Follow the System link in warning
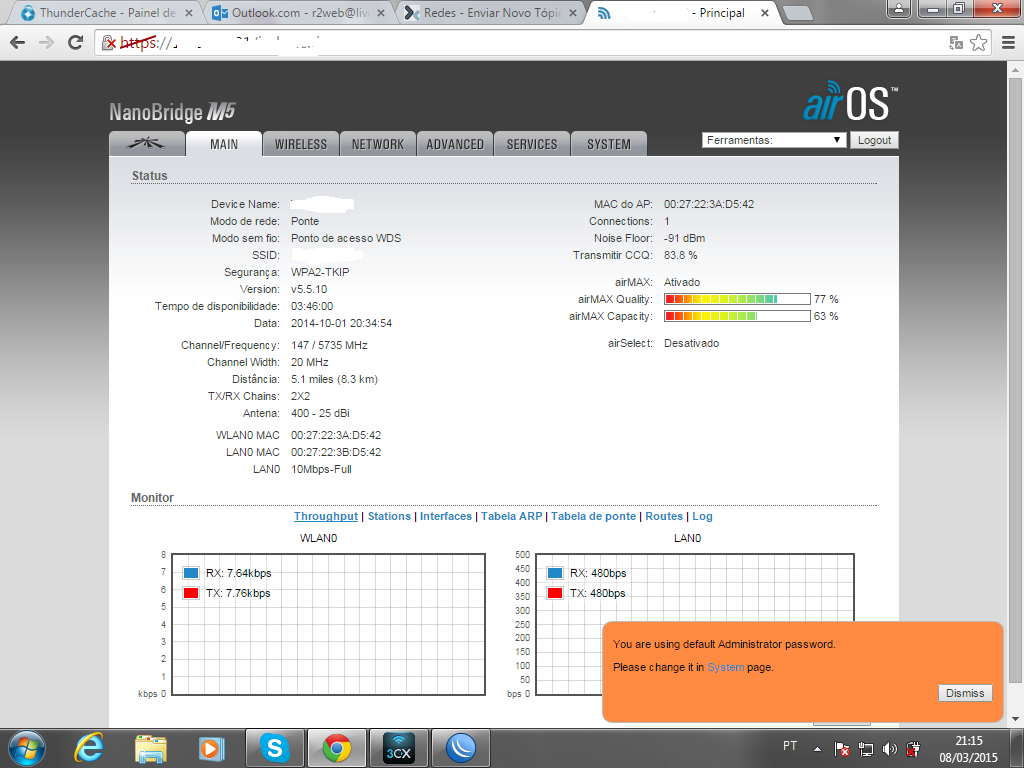1024x768 pixels. pos(726,667)
